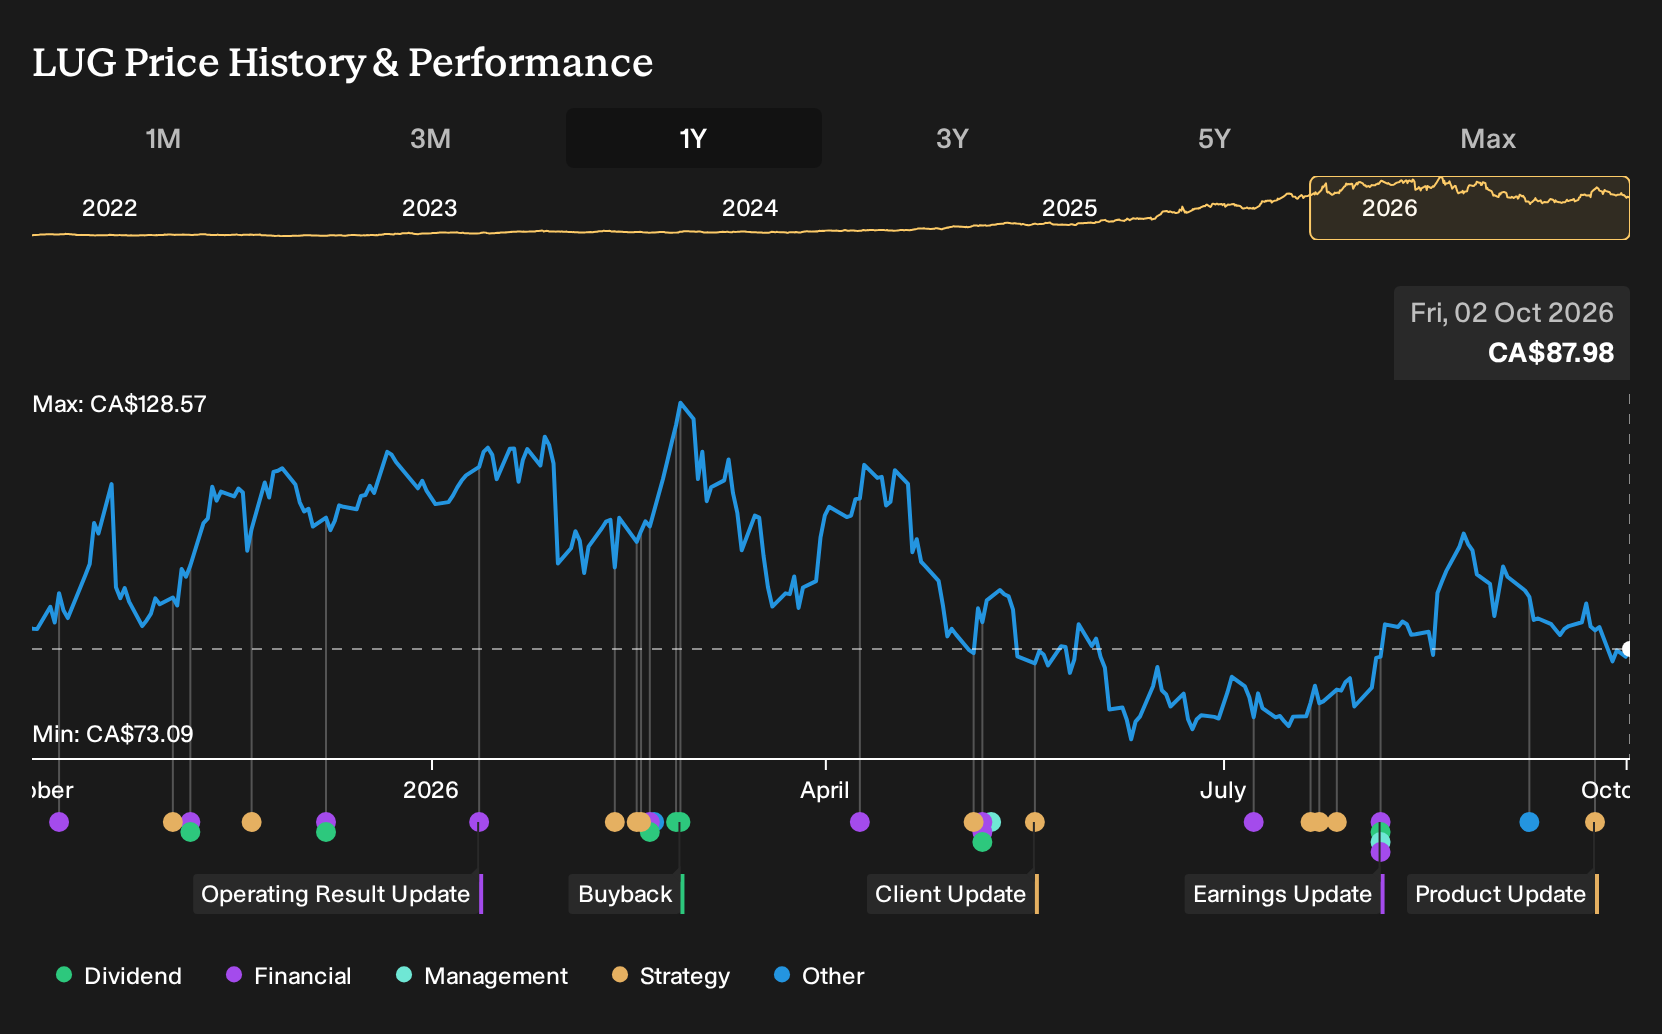Click the Max: CA$128.57 label
The height and width of the screenshot is (1034, 1662).
(120, 404)
